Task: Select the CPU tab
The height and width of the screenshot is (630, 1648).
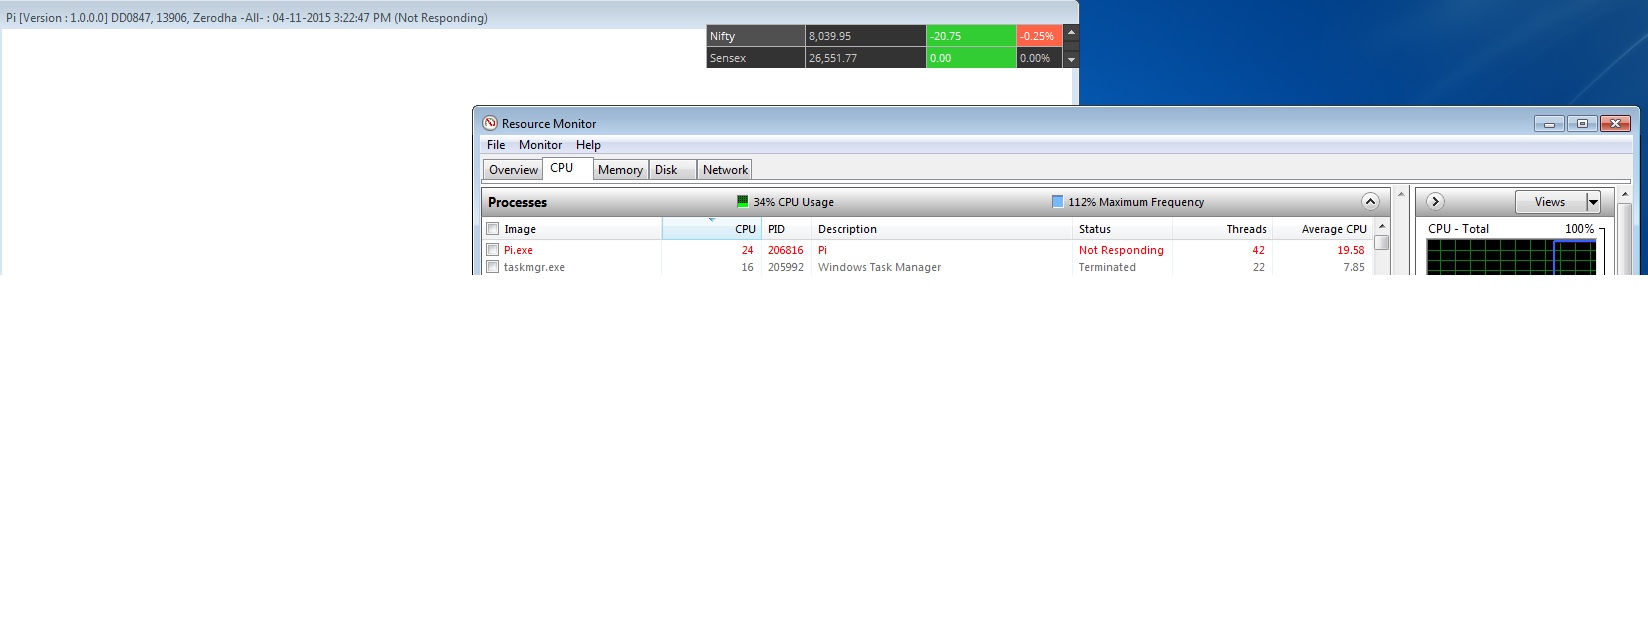Action: (567, 168)
